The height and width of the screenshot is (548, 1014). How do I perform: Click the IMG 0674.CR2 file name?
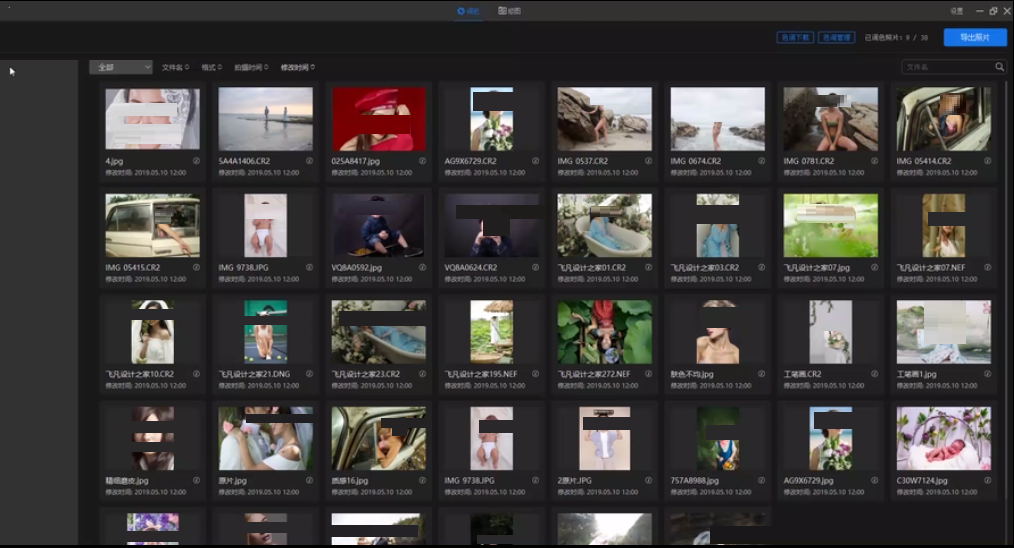click(696, 161)
